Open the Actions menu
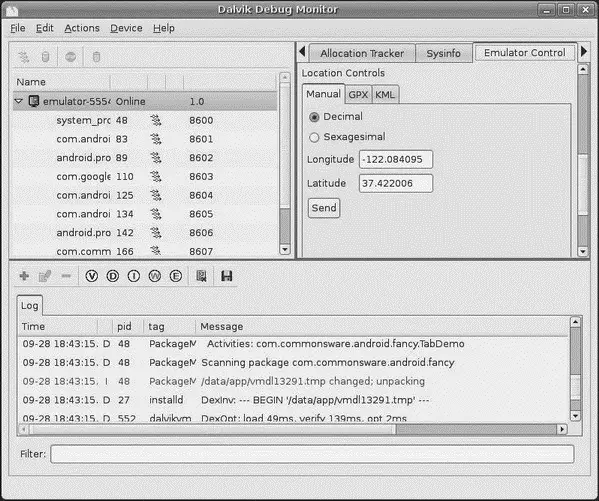Viewport: 599px width, 501px height. (x=82, y=28)
